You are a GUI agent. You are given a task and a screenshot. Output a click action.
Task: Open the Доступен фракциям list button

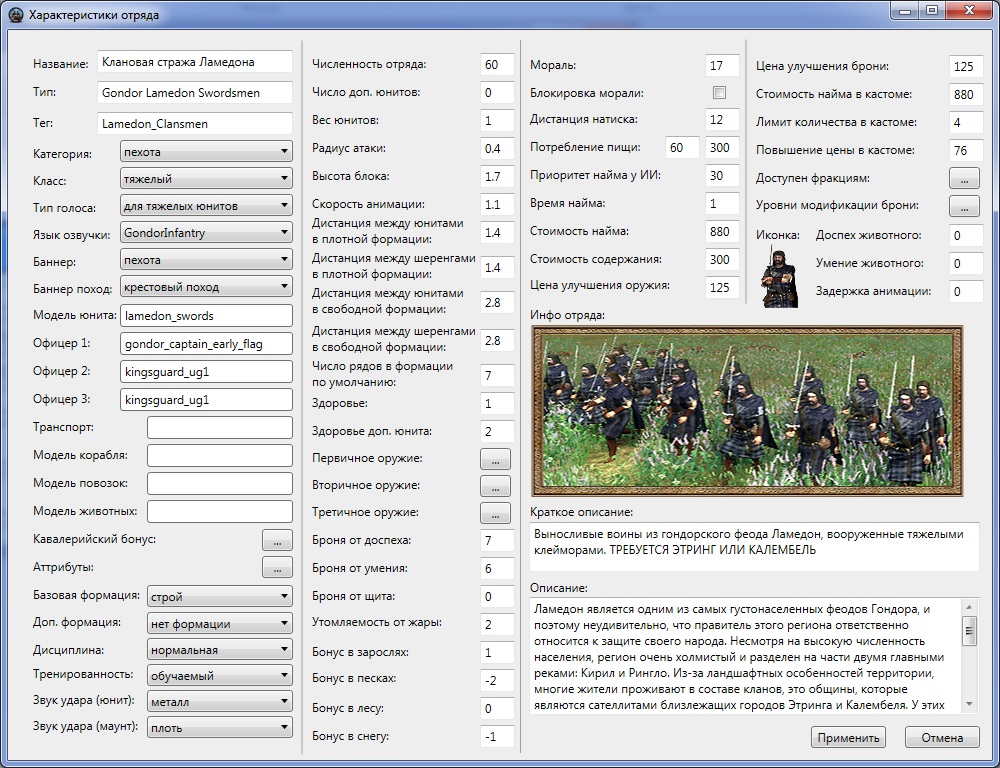click(964, 179)
